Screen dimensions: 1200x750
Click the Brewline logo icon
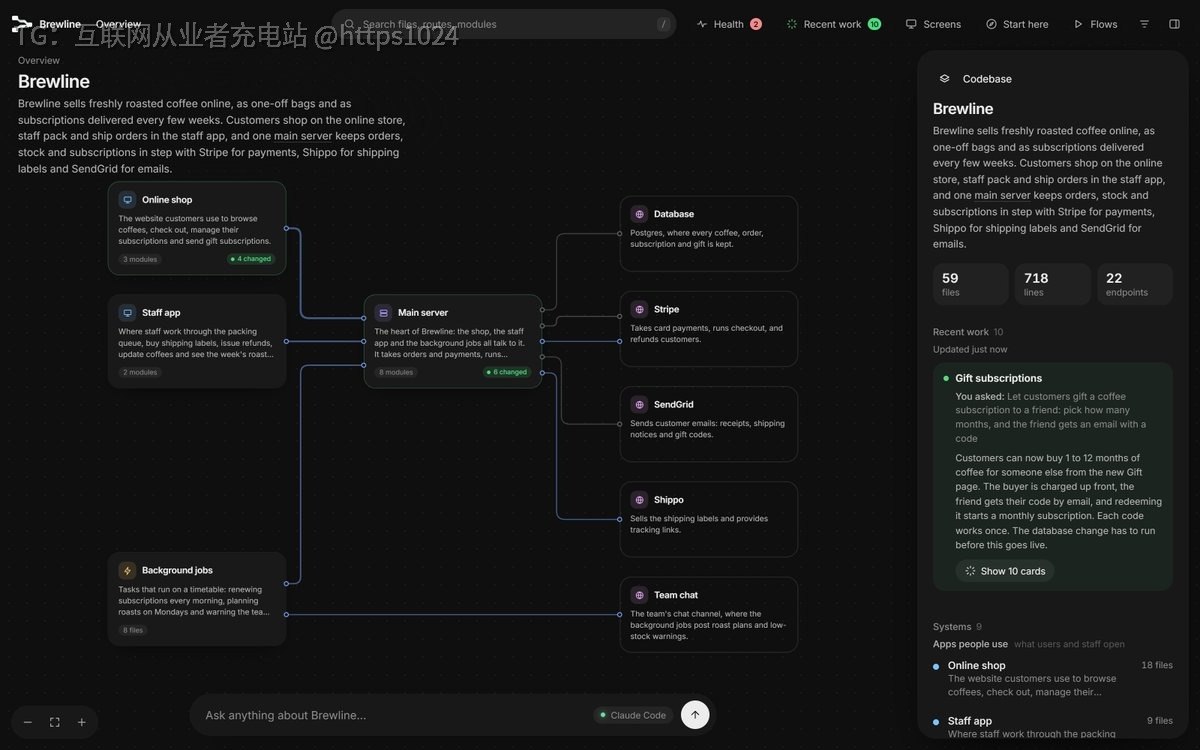pos(22,24)
